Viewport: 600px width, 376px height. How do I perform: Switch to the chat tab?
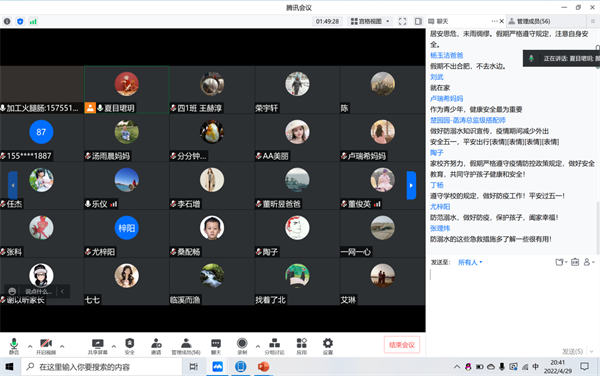point(438,21)
